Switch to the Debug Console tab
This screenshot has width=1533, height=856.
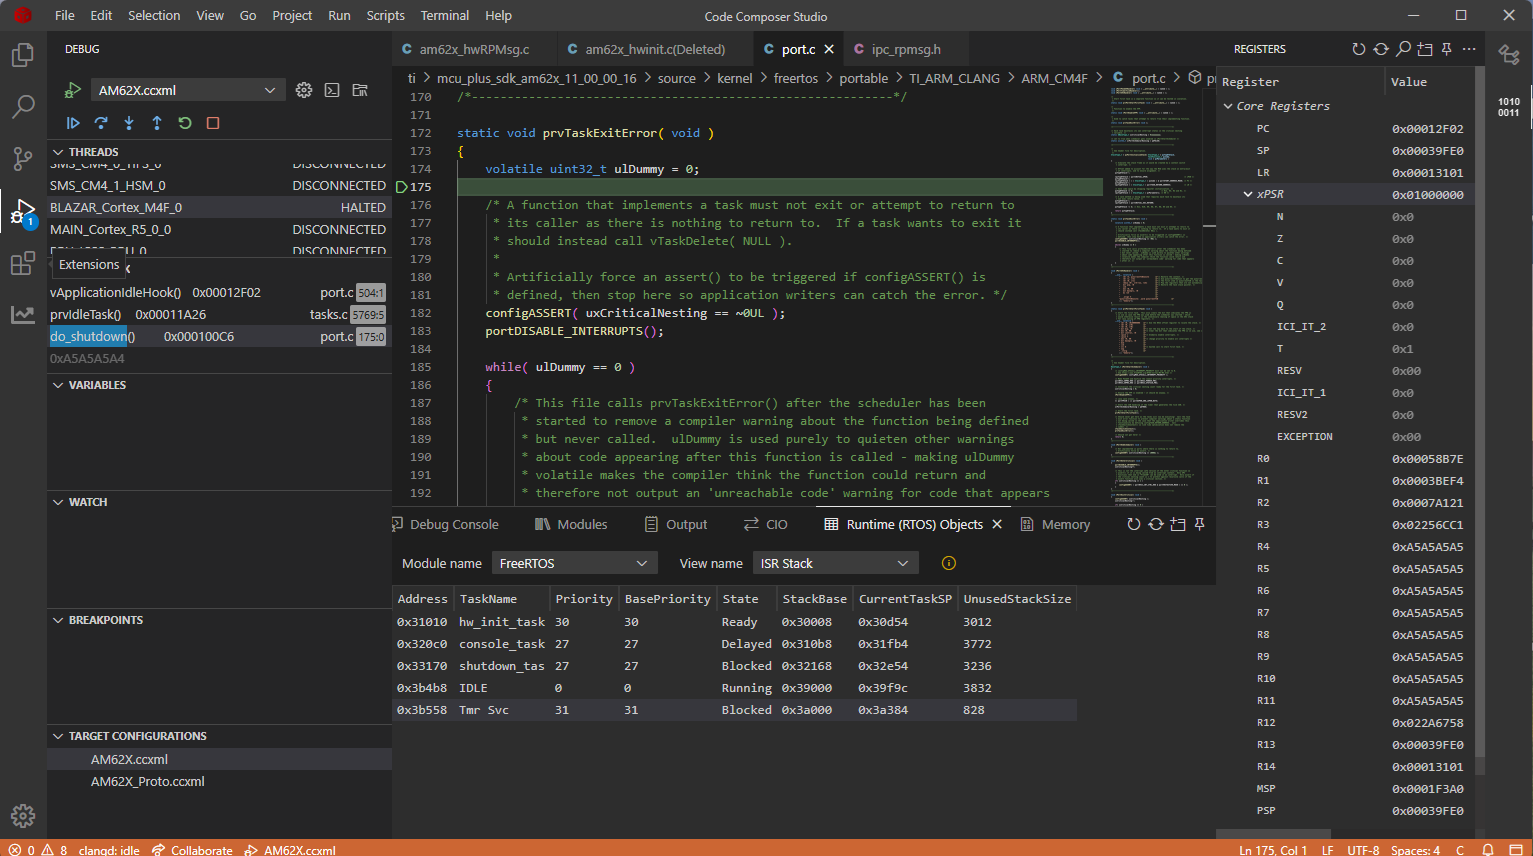point(445,524)
